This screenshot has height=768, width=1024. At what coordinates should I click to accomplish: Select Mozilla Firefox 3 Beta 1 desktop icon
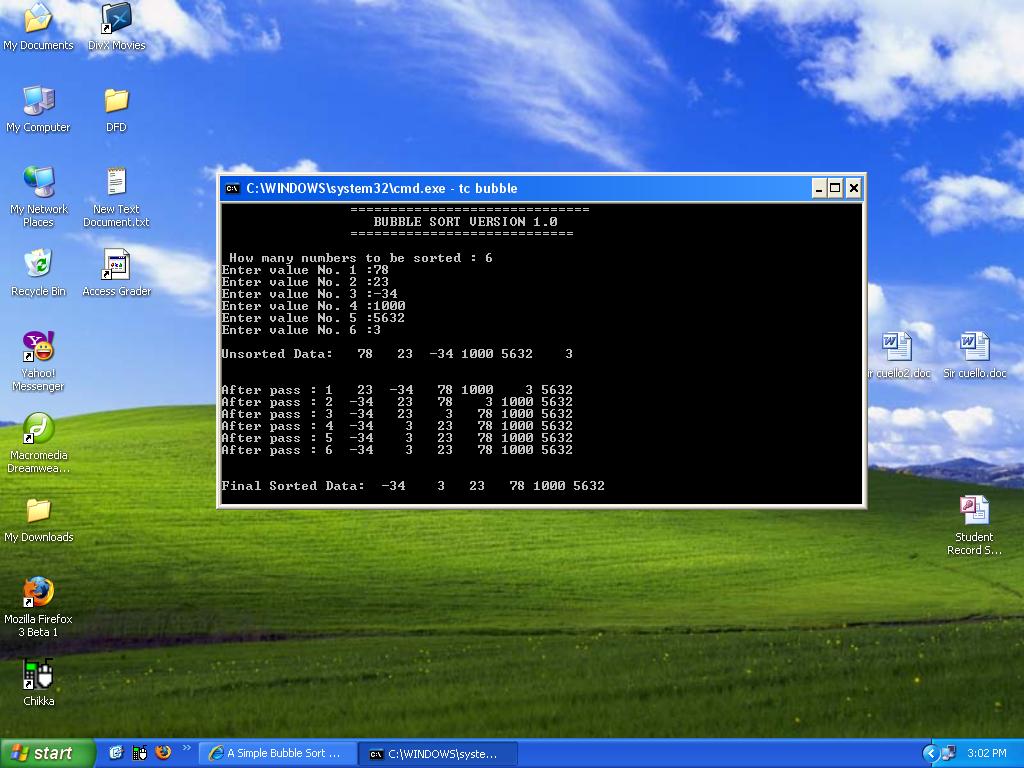[x=39, y=607]
